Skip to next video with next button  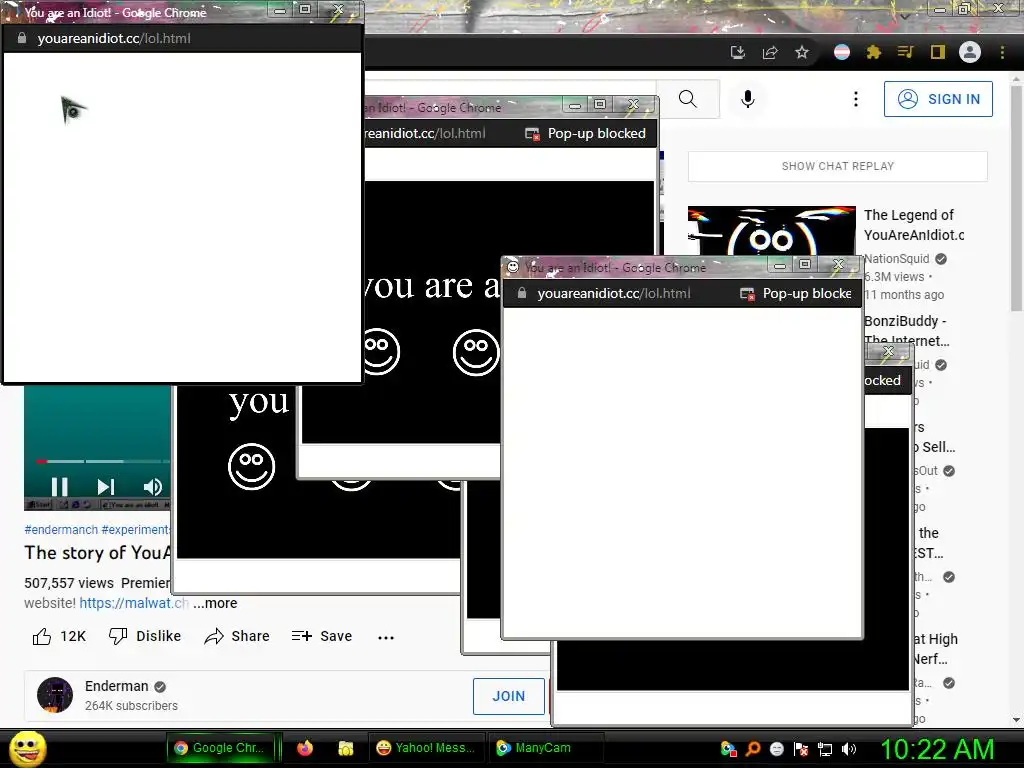pos(106,487)
